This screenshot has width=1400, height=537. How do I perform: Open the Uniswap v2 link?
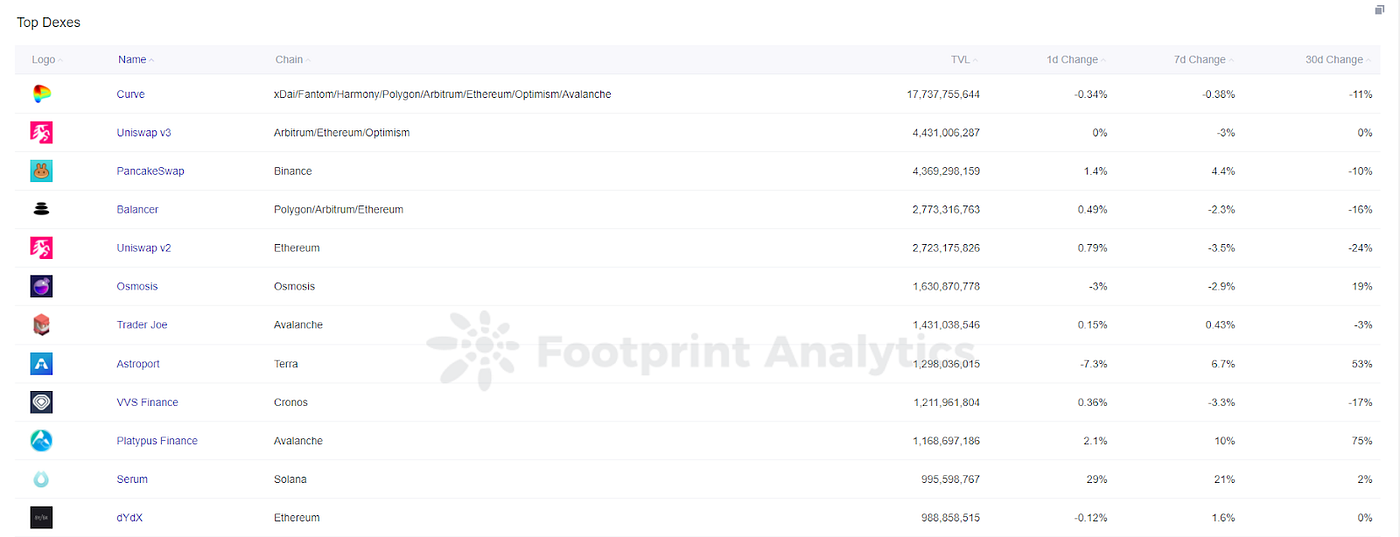pos(144,248)
